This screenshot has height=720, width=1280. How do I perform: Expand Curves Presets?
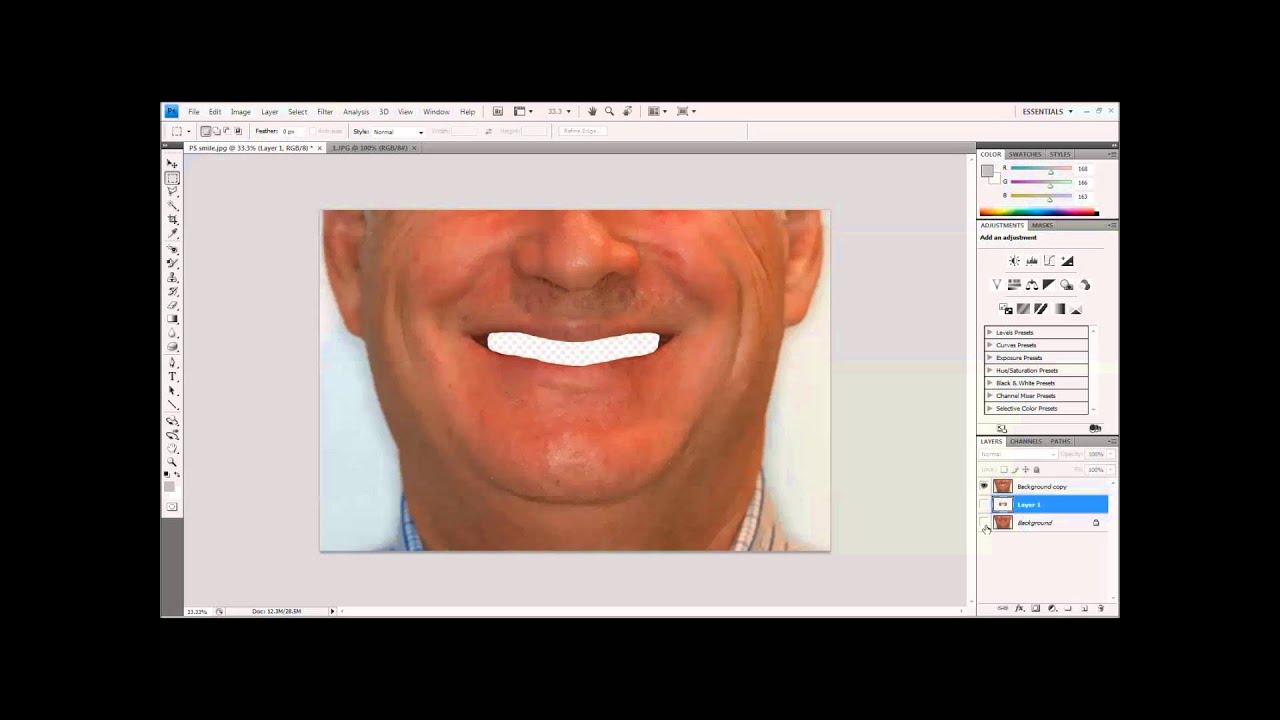click(x=990, y=345)
